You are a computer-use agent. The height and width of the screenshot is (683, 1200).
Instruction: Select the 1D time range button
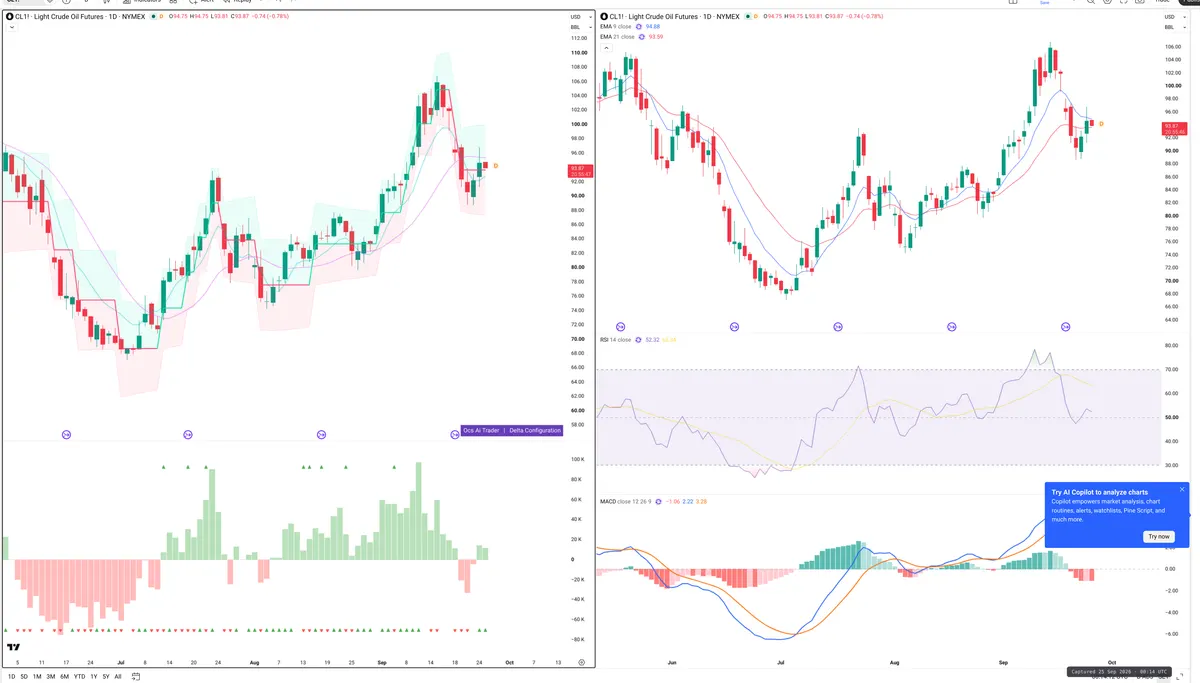coord(12,676)
